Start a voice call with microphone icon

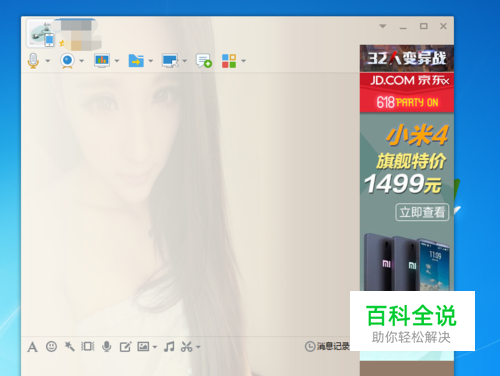point(33,61)
